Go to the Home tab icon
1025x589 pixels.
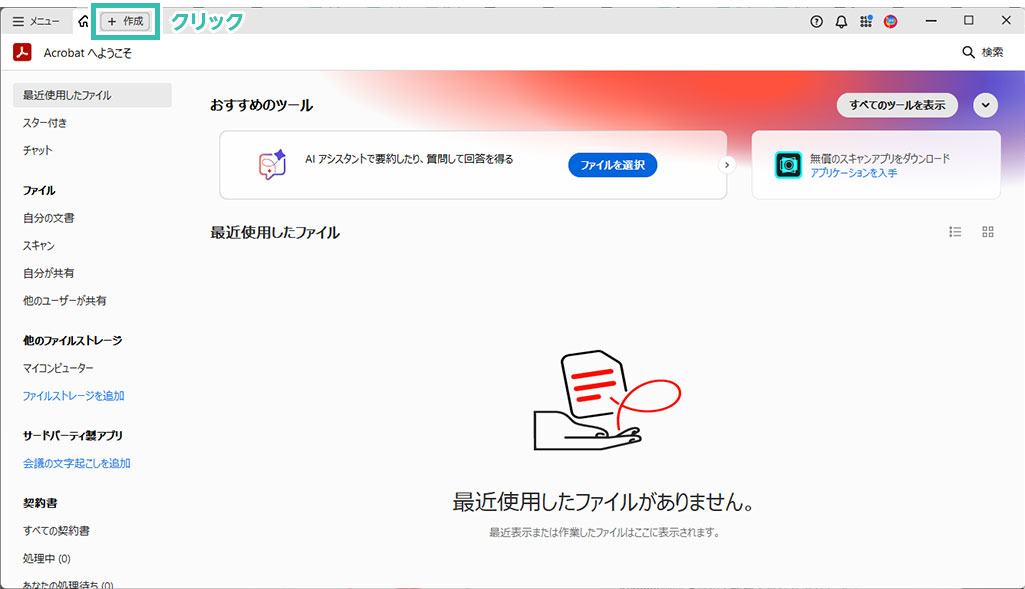coord(84,21)
